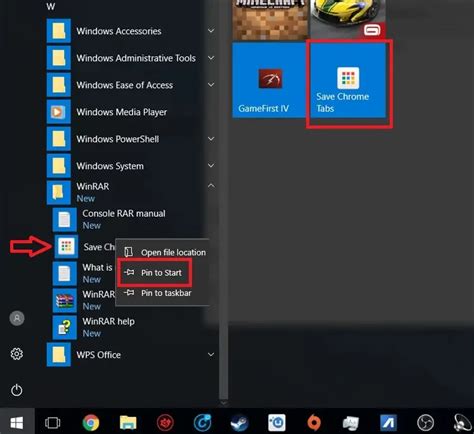Launch Google Chrome from the taskbar
474x434 pixels.
(91, 423)
